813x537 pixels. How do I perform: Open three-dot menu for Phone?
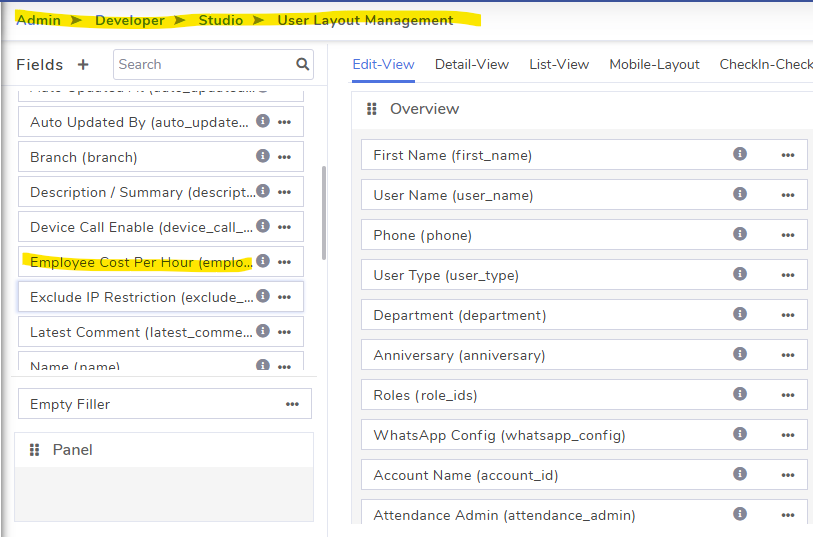tap(788, 235)
